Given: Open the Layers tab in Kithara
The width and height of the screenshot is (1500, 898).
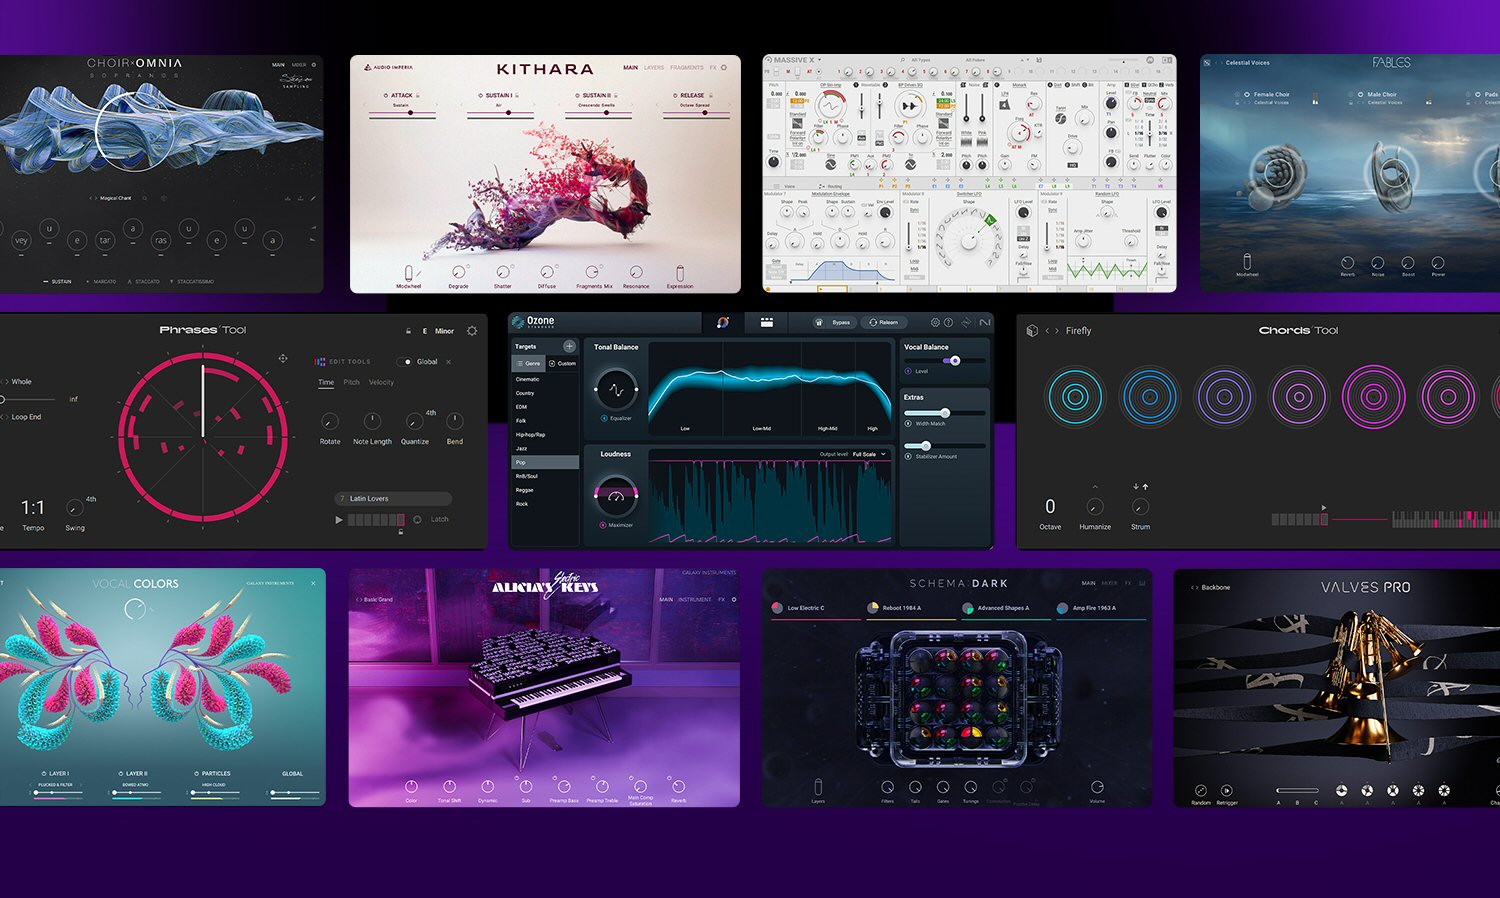Looking at the screenshot, I should pos(654,68).
